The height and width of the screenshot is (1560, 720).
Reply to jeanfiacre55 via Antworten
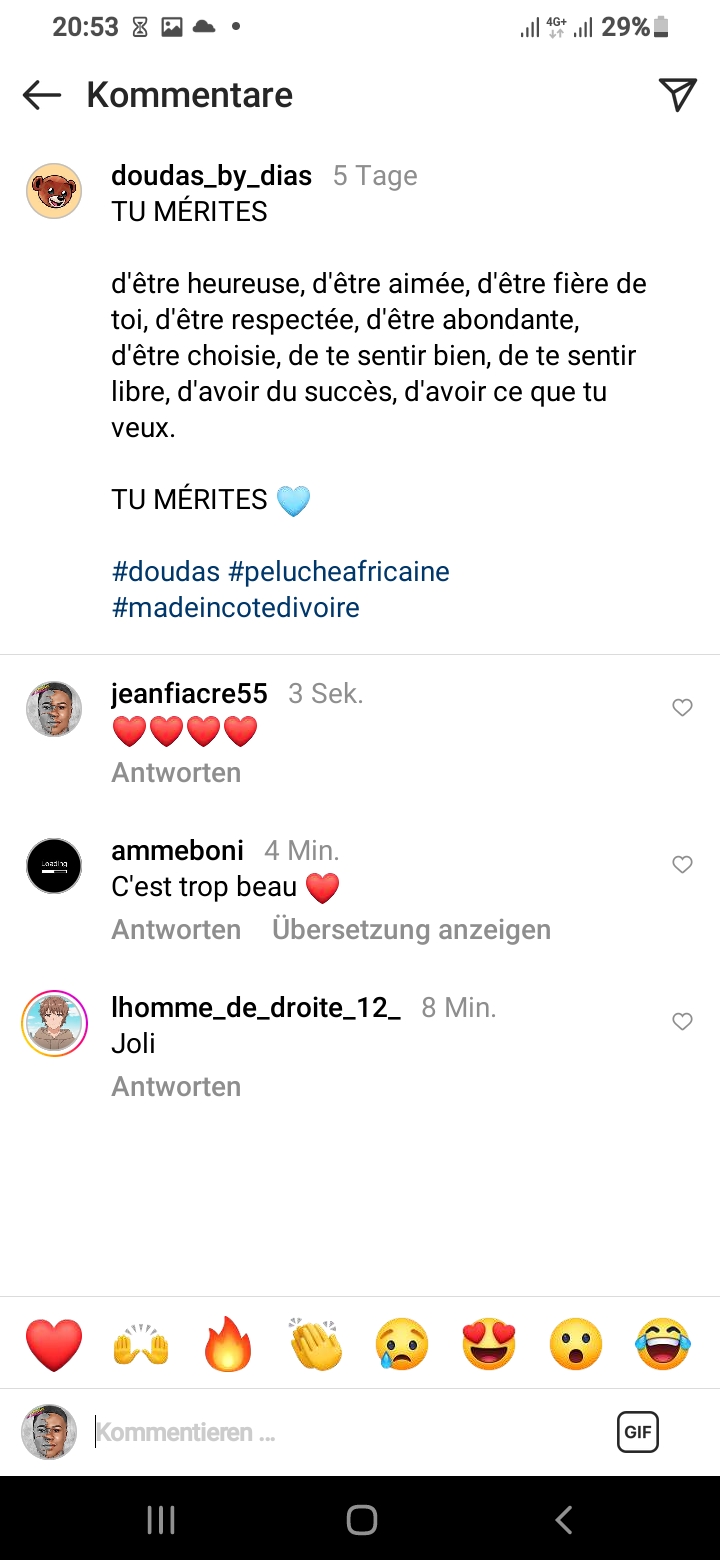pyautogui.click(x=176, y=772)
